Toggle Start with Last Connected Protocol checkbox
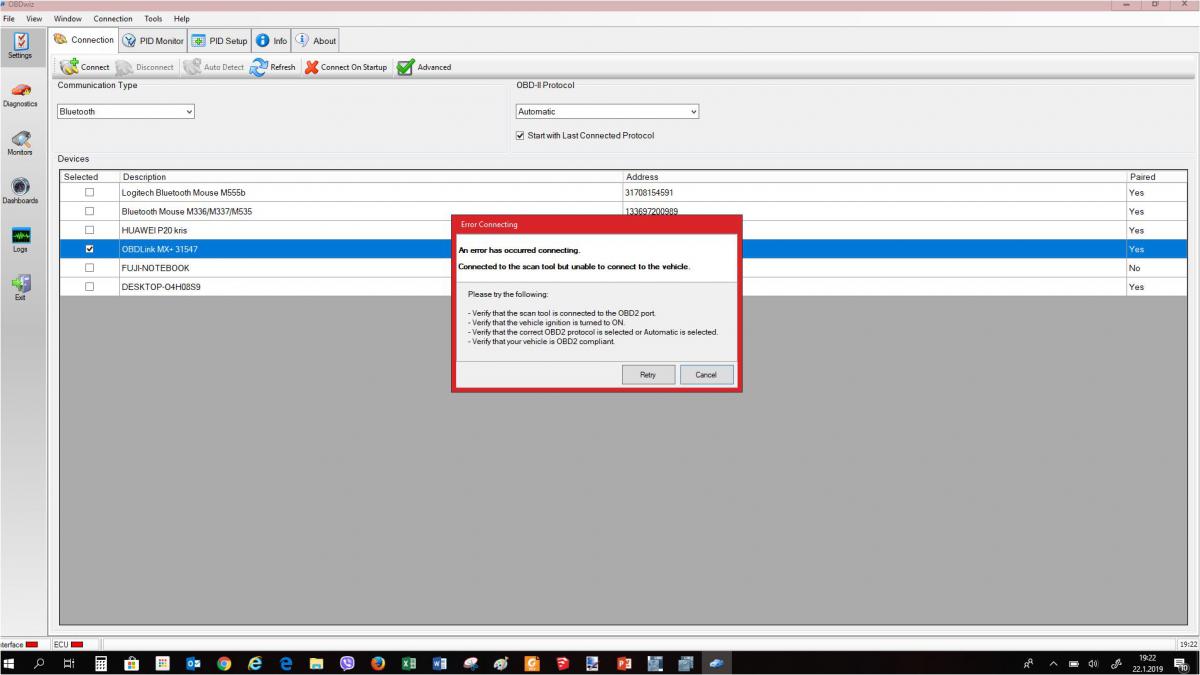This screenshot has height=675, width=1200. pyautogui.click(x=520, y=136)
